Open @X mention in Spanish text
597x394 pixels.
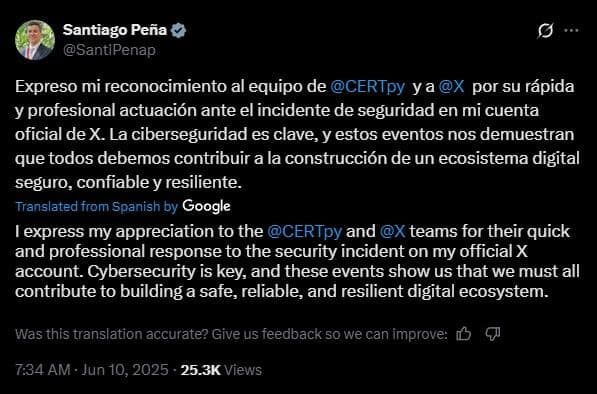[x=451, y=87]
